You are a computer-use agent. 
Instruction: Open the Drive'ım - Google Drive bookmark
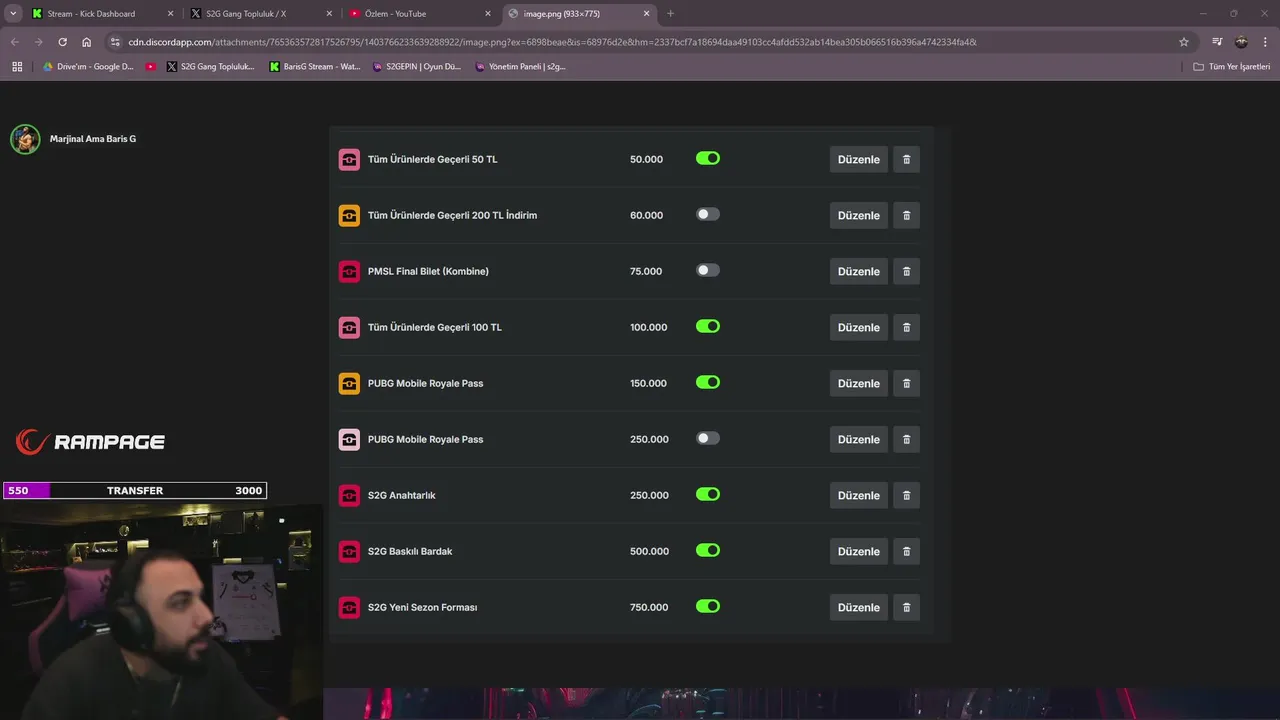(x=88, y=67)
